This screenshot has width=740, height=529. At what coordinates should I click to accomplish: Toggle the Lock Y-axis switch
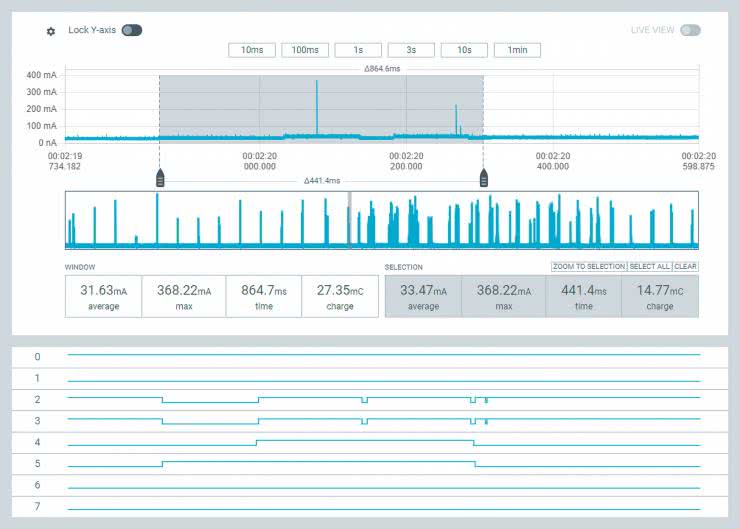click(132, 30)
